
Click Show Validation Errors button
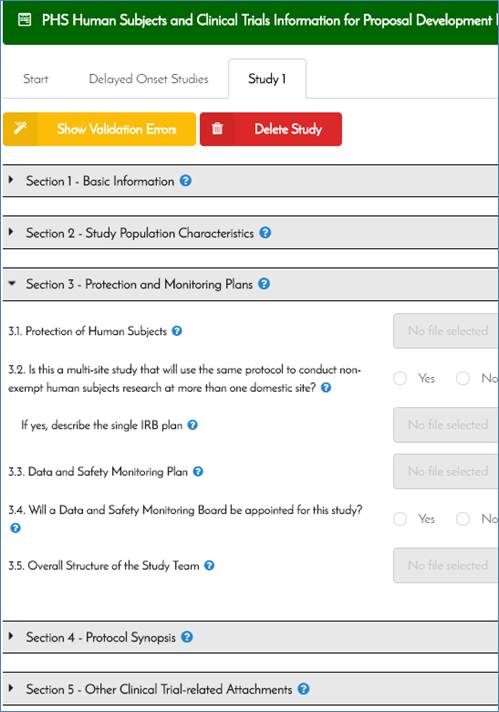99,129
